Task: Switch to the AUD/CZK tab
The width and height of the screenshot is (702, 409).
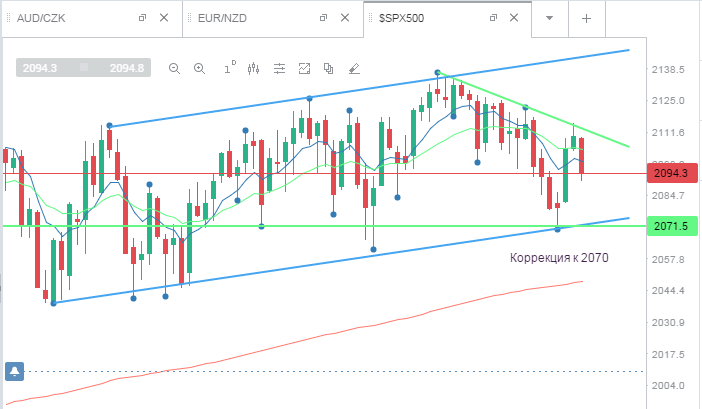Action: 41,18
